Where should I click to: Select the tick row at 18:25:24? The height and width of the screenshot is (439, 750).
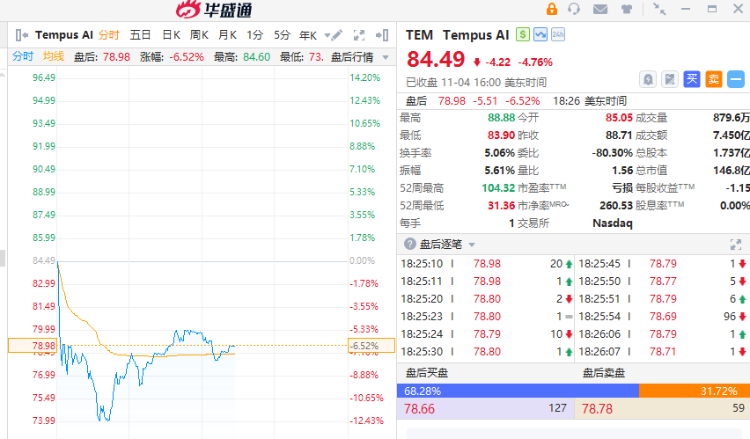tap(485, 334)
